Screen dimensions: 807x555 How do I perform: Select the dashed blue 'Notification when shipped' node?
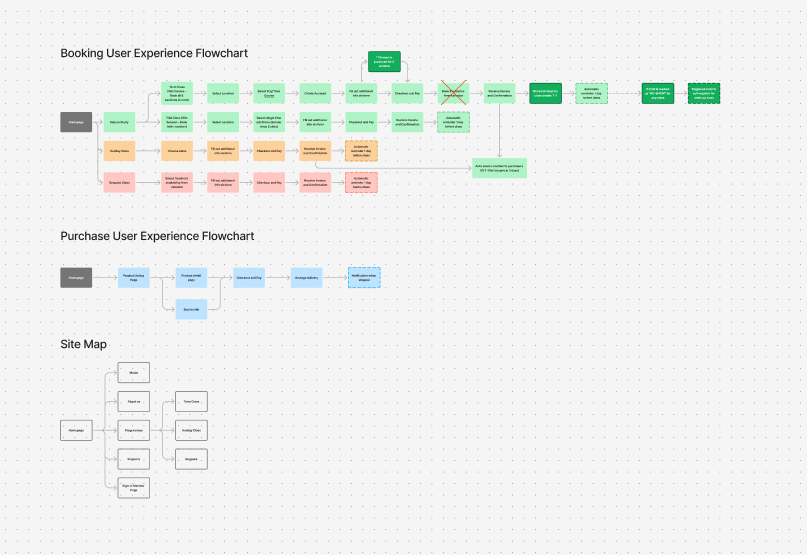pos(364,278)
